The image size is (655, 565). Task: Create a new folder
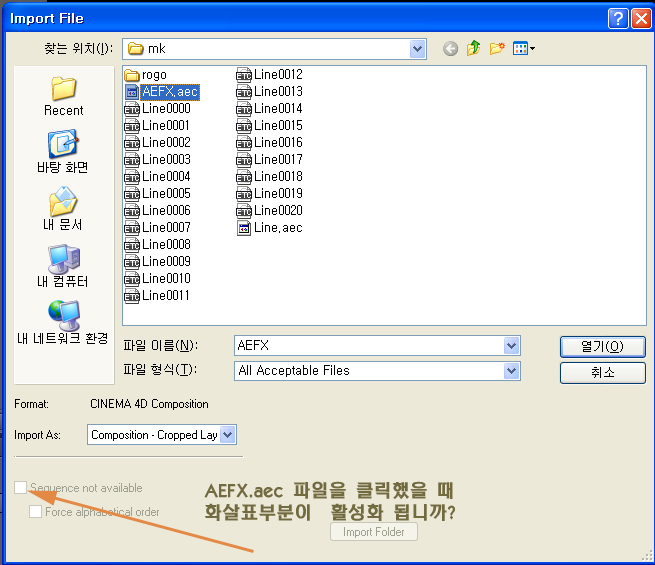pyautogui.click(x=497, y=49)
